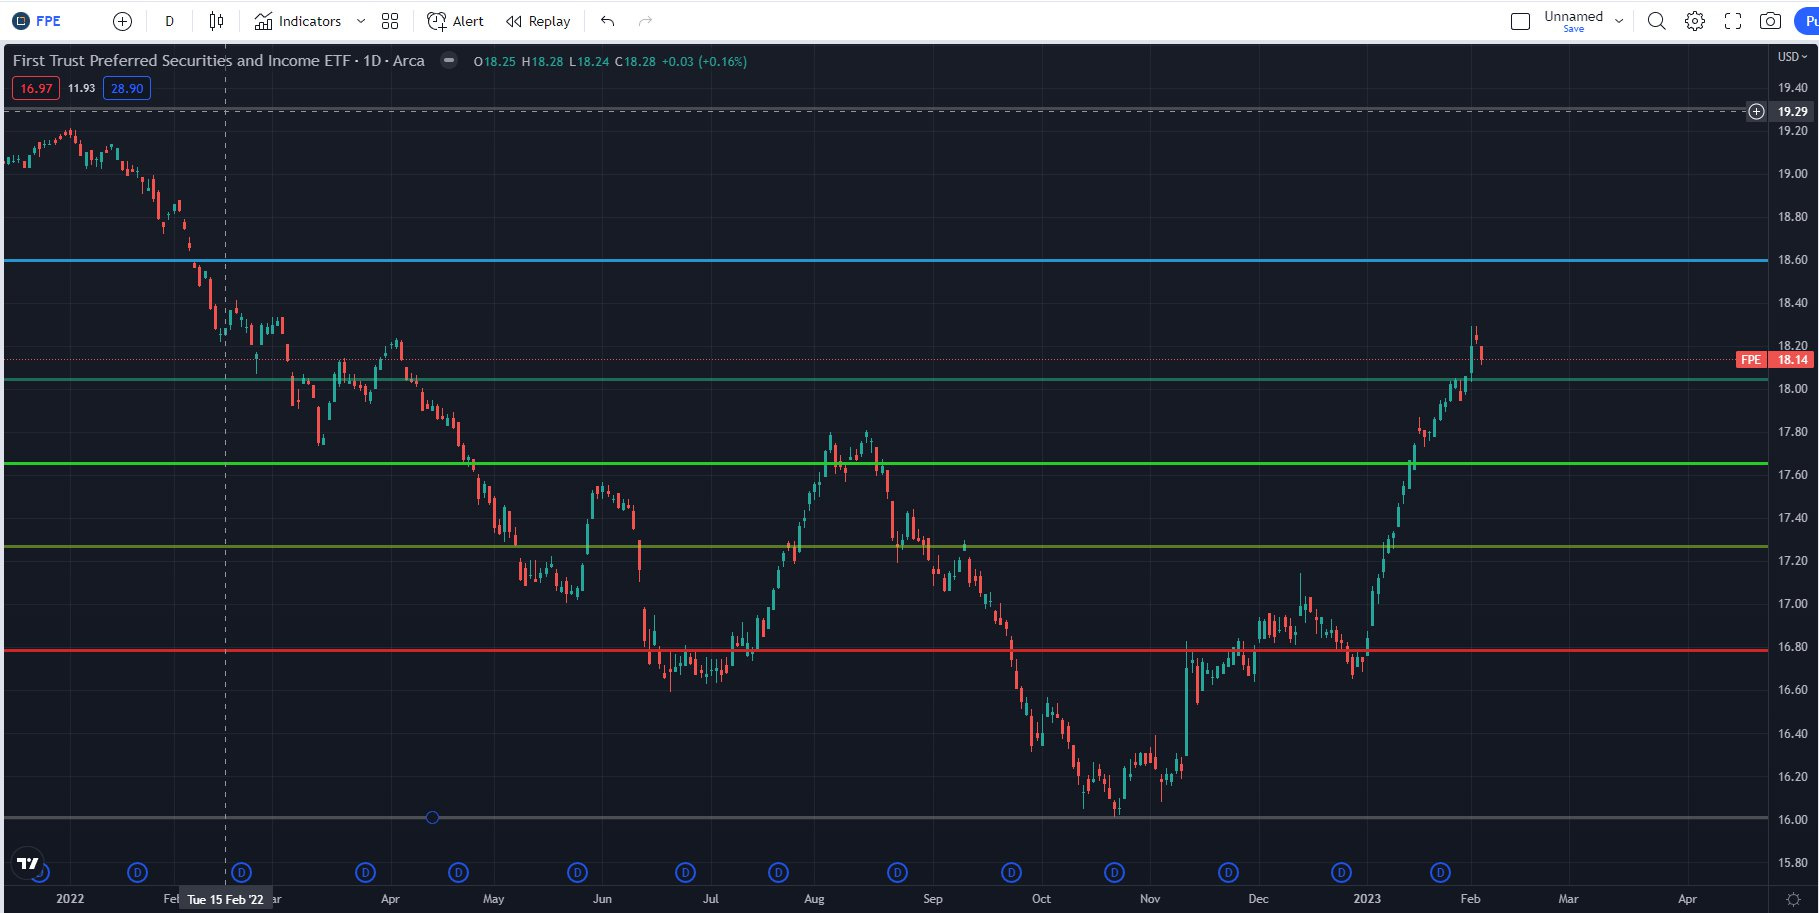Start bar Replay mode
The image size is (1819, 913).
coord(538,21)
